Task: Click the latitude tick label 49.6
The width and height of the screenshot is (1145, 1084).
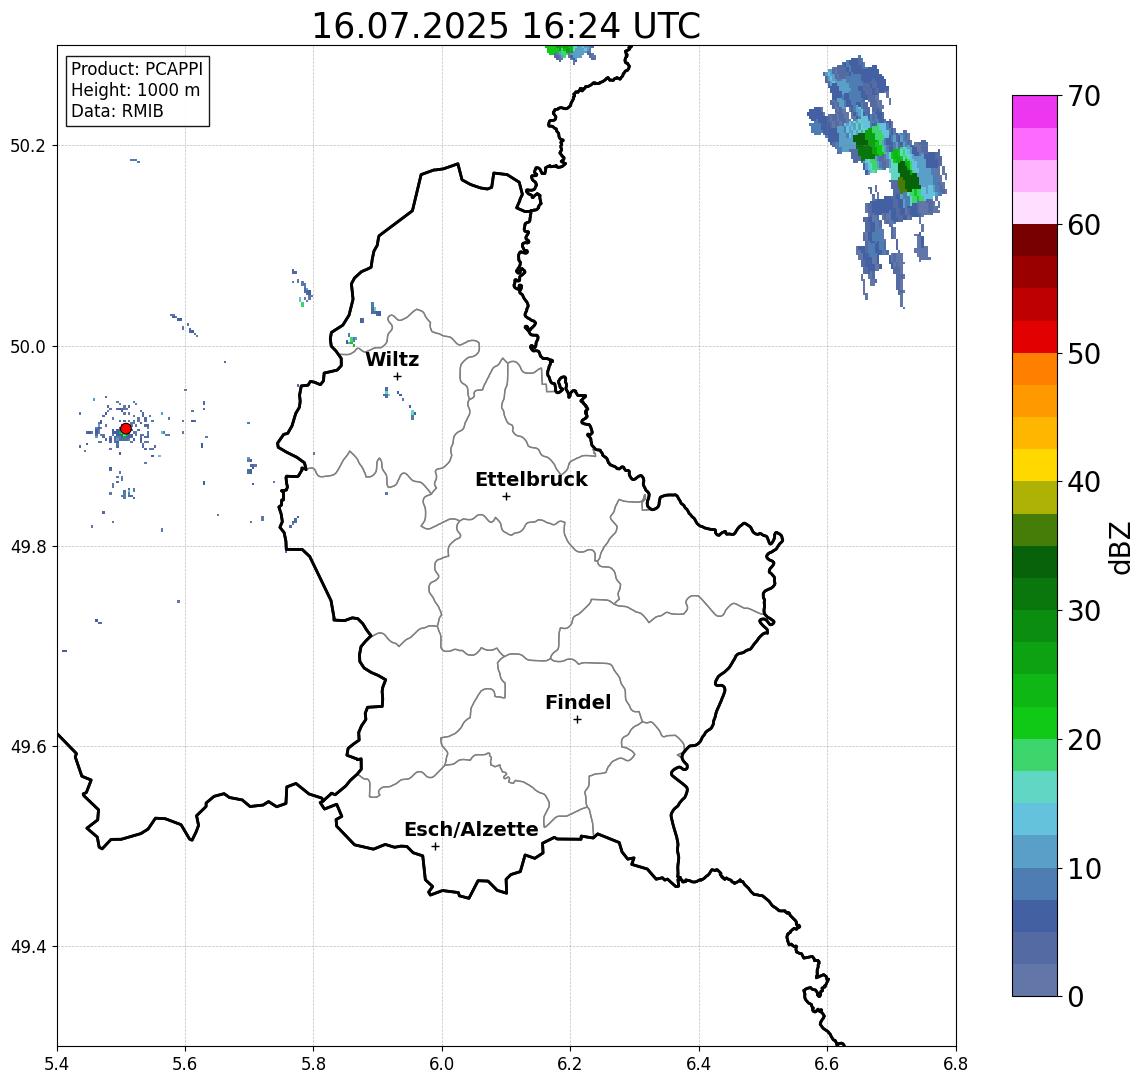Action: coord(28,747)
